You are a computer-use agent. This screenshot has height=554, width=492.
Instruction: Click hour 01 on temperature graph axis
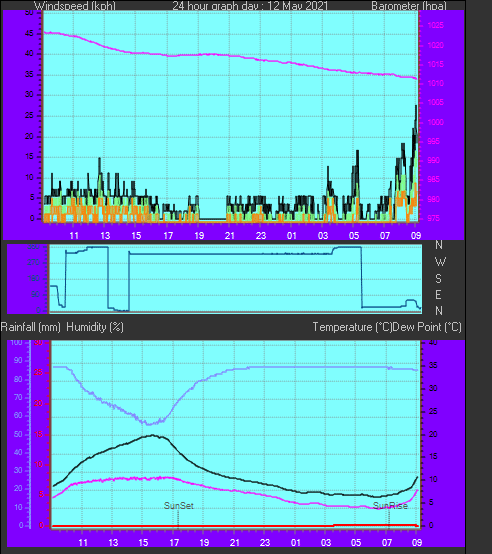pyautogui.click(x=296, y=543)
